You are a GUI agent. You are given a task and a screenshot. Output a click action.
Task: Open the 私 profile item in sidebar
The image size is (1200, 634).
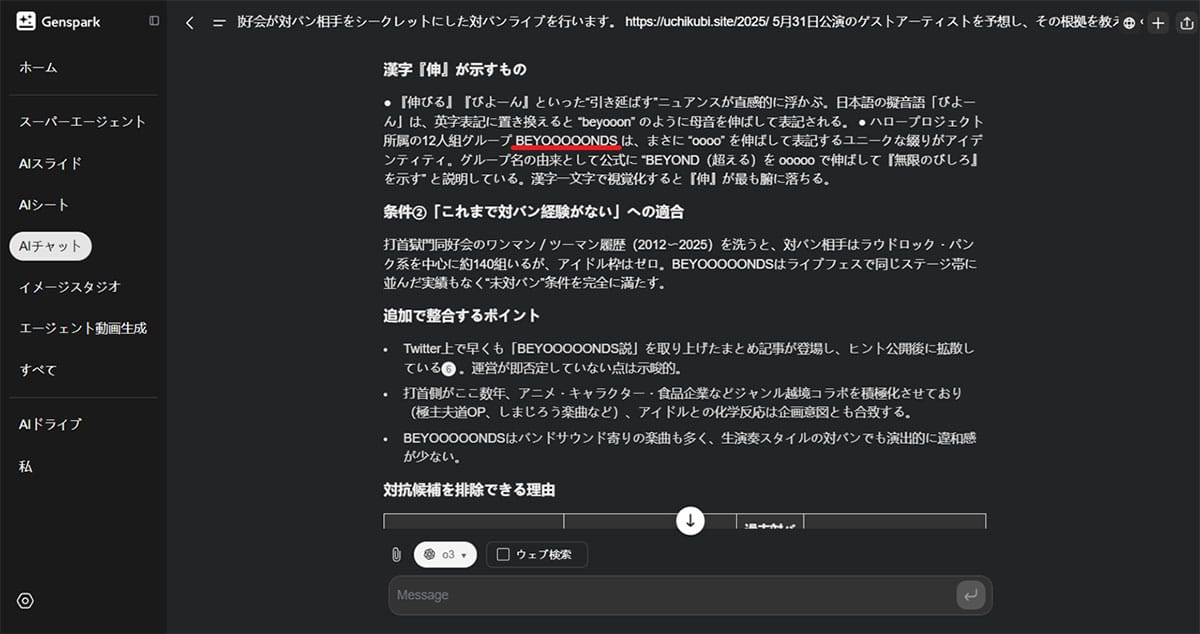click(25, 466)
